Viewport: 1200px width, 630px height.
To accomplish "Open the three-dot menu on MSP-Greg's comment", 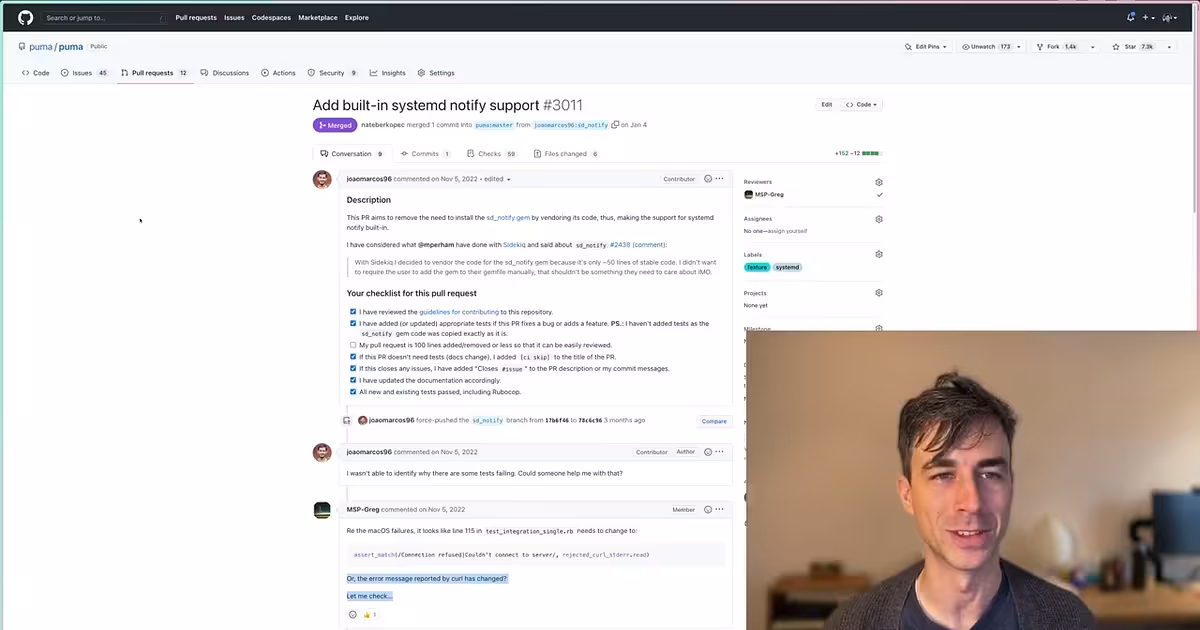I will 720,510.
